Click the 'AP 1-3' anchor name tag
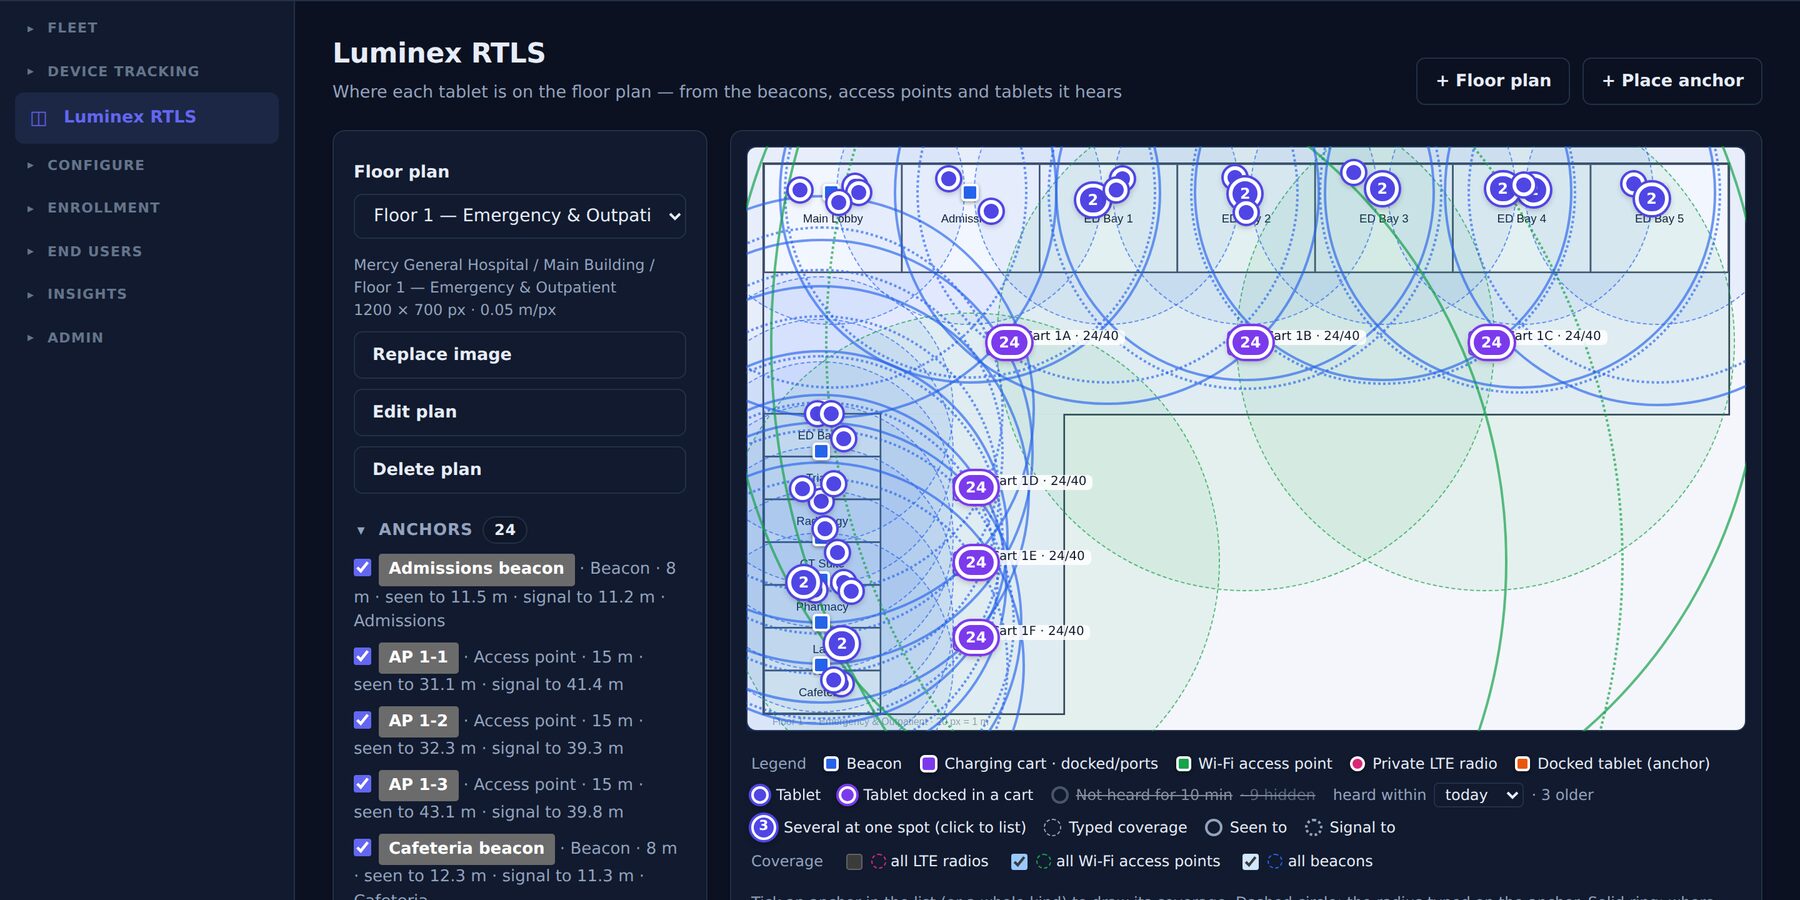This screenshot has height=900, width=1800. [x=419, y=785]
